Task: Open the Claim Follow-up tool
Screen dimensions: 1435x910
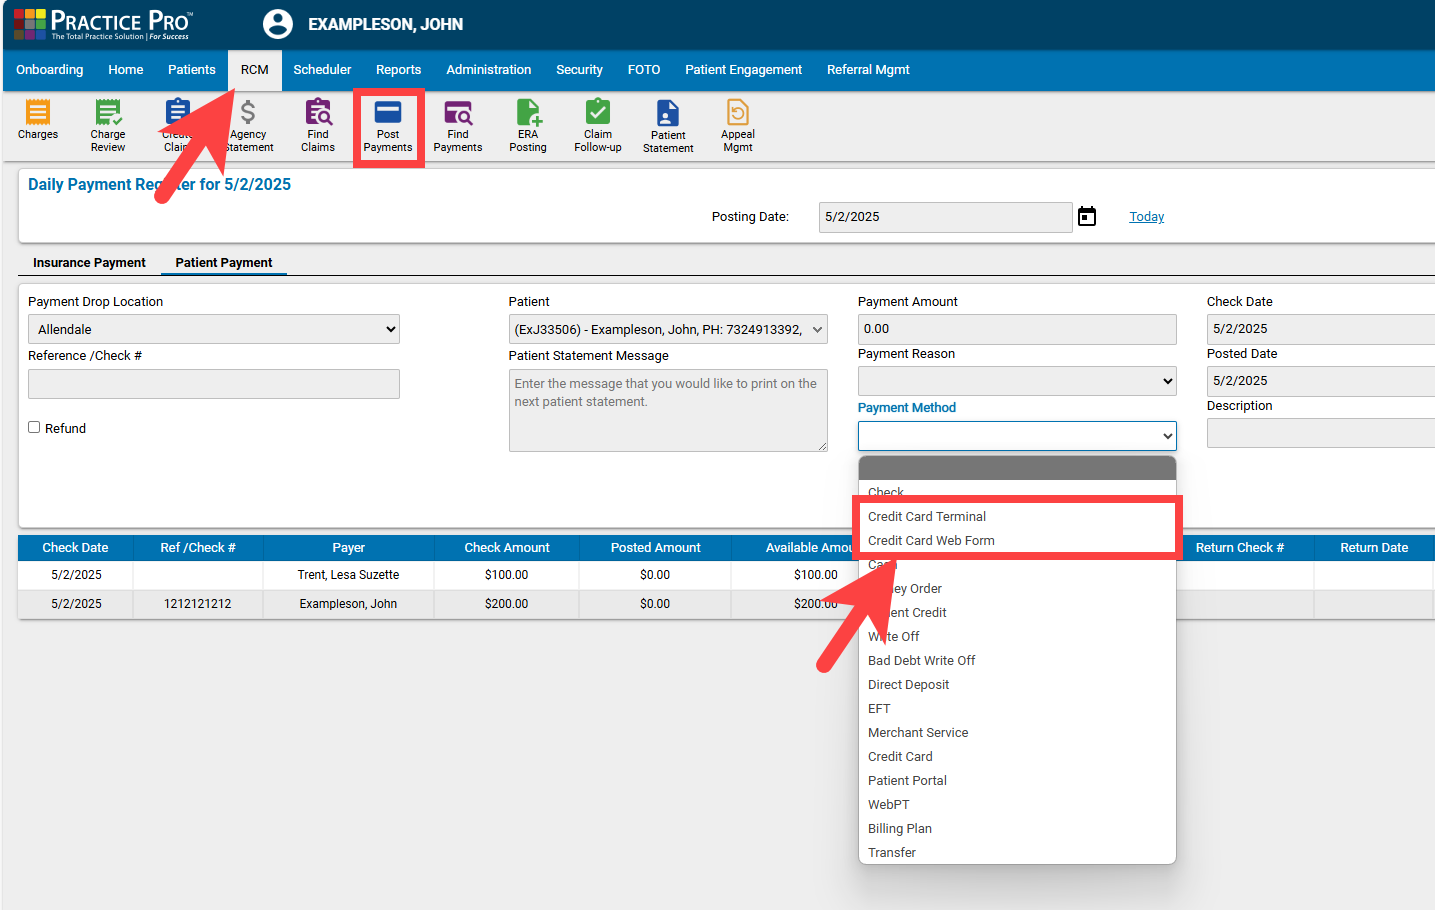Action: point(597,124)
